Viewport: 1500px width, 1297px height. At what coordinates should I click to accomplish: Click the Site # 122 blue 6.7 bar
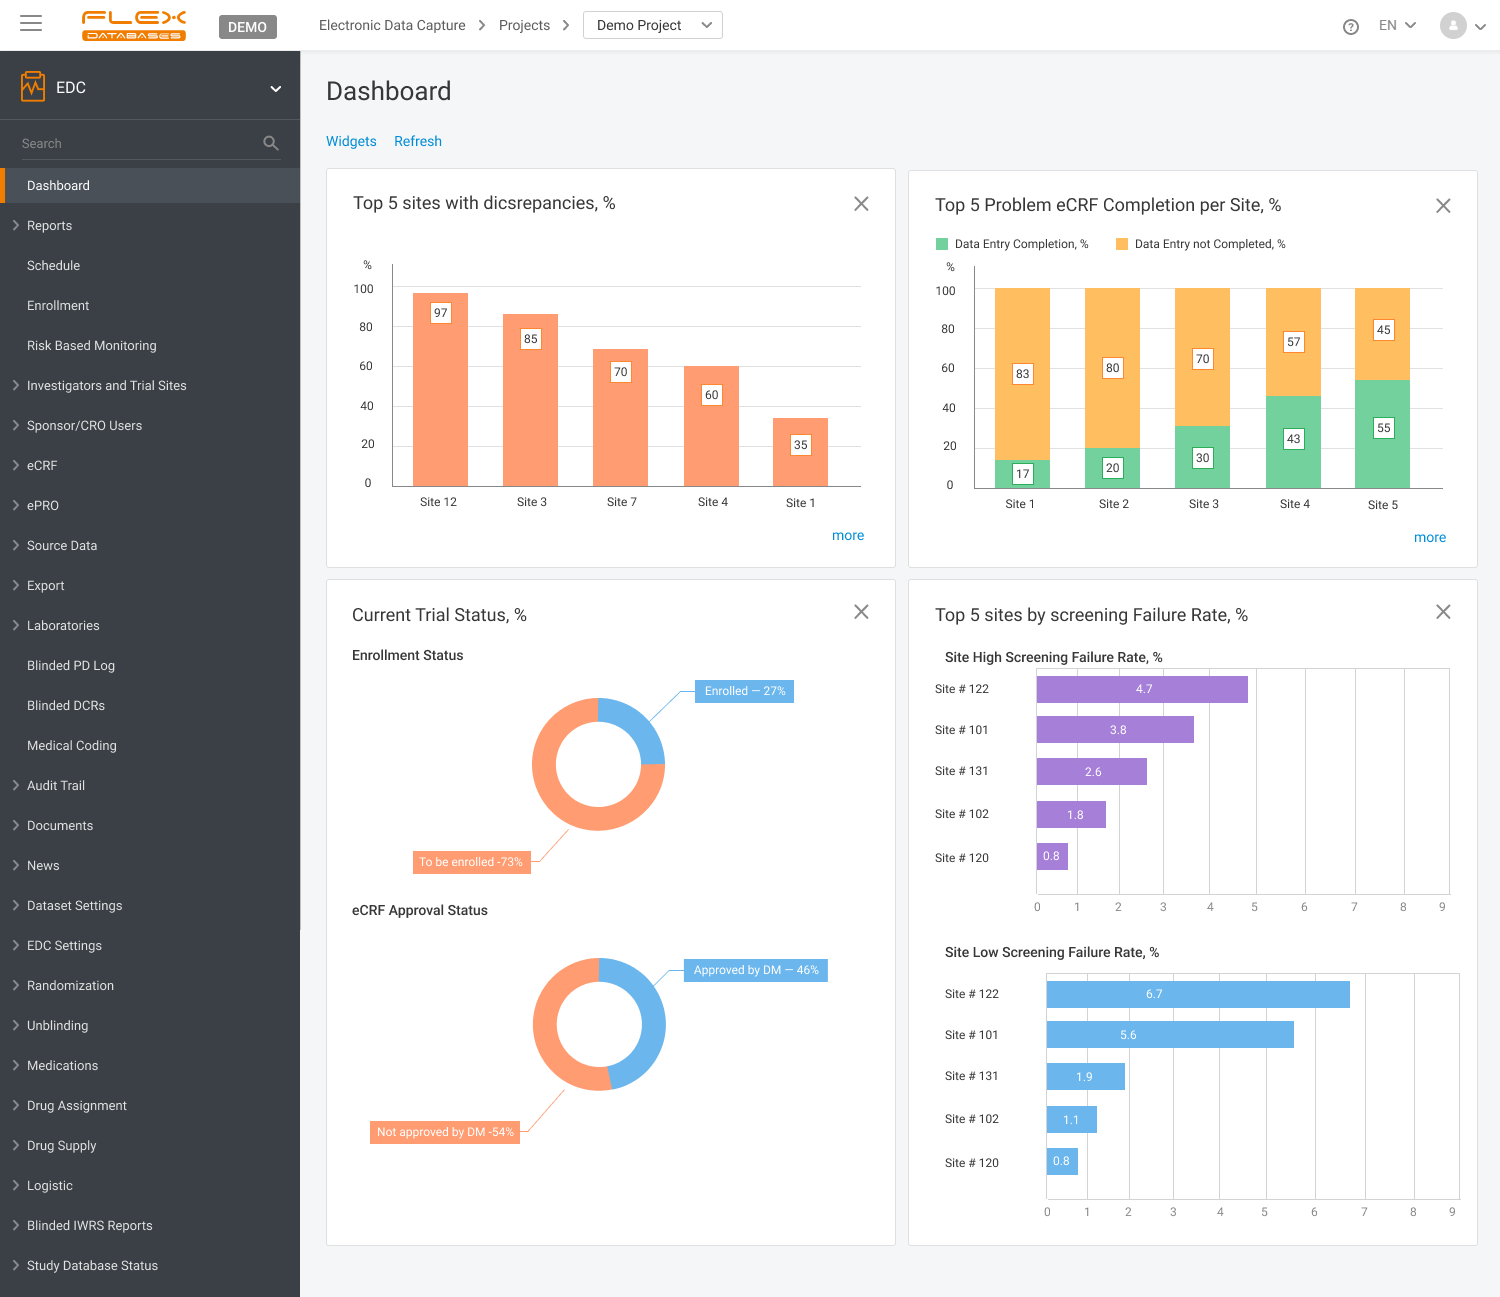click(1198, 994)
